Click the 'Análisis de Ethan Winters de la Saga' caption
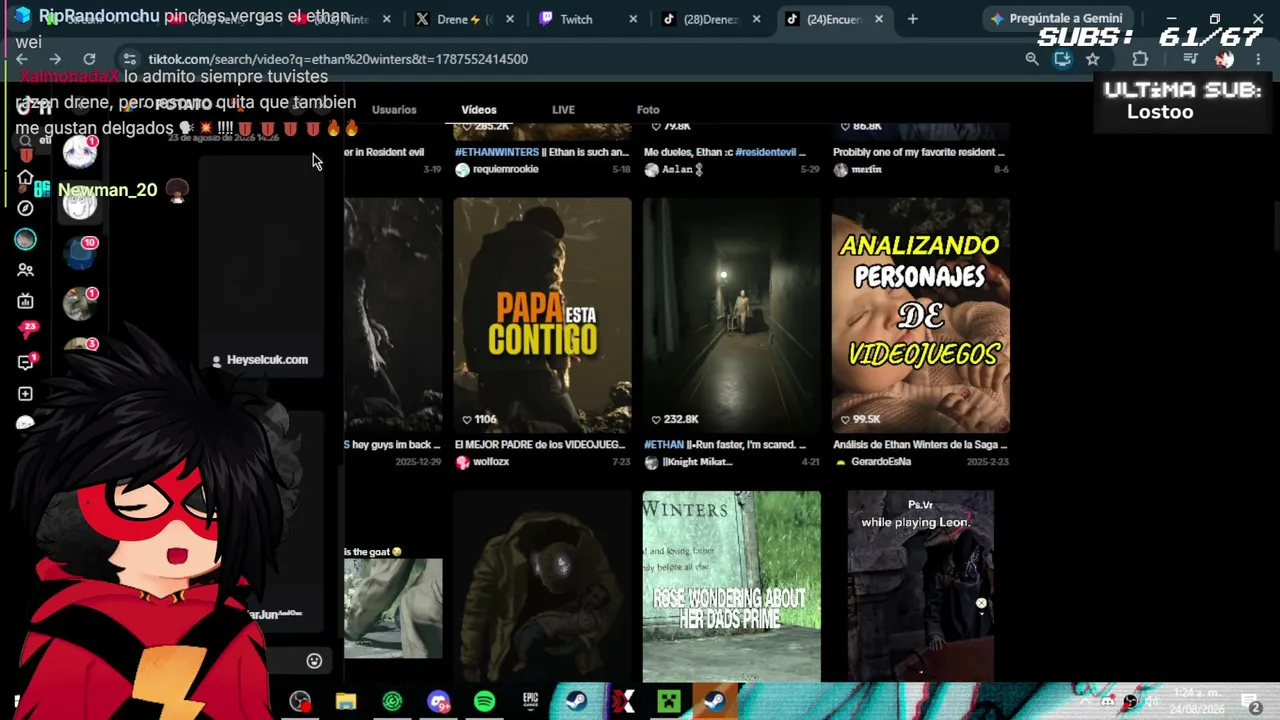 [x=920, y=445]
